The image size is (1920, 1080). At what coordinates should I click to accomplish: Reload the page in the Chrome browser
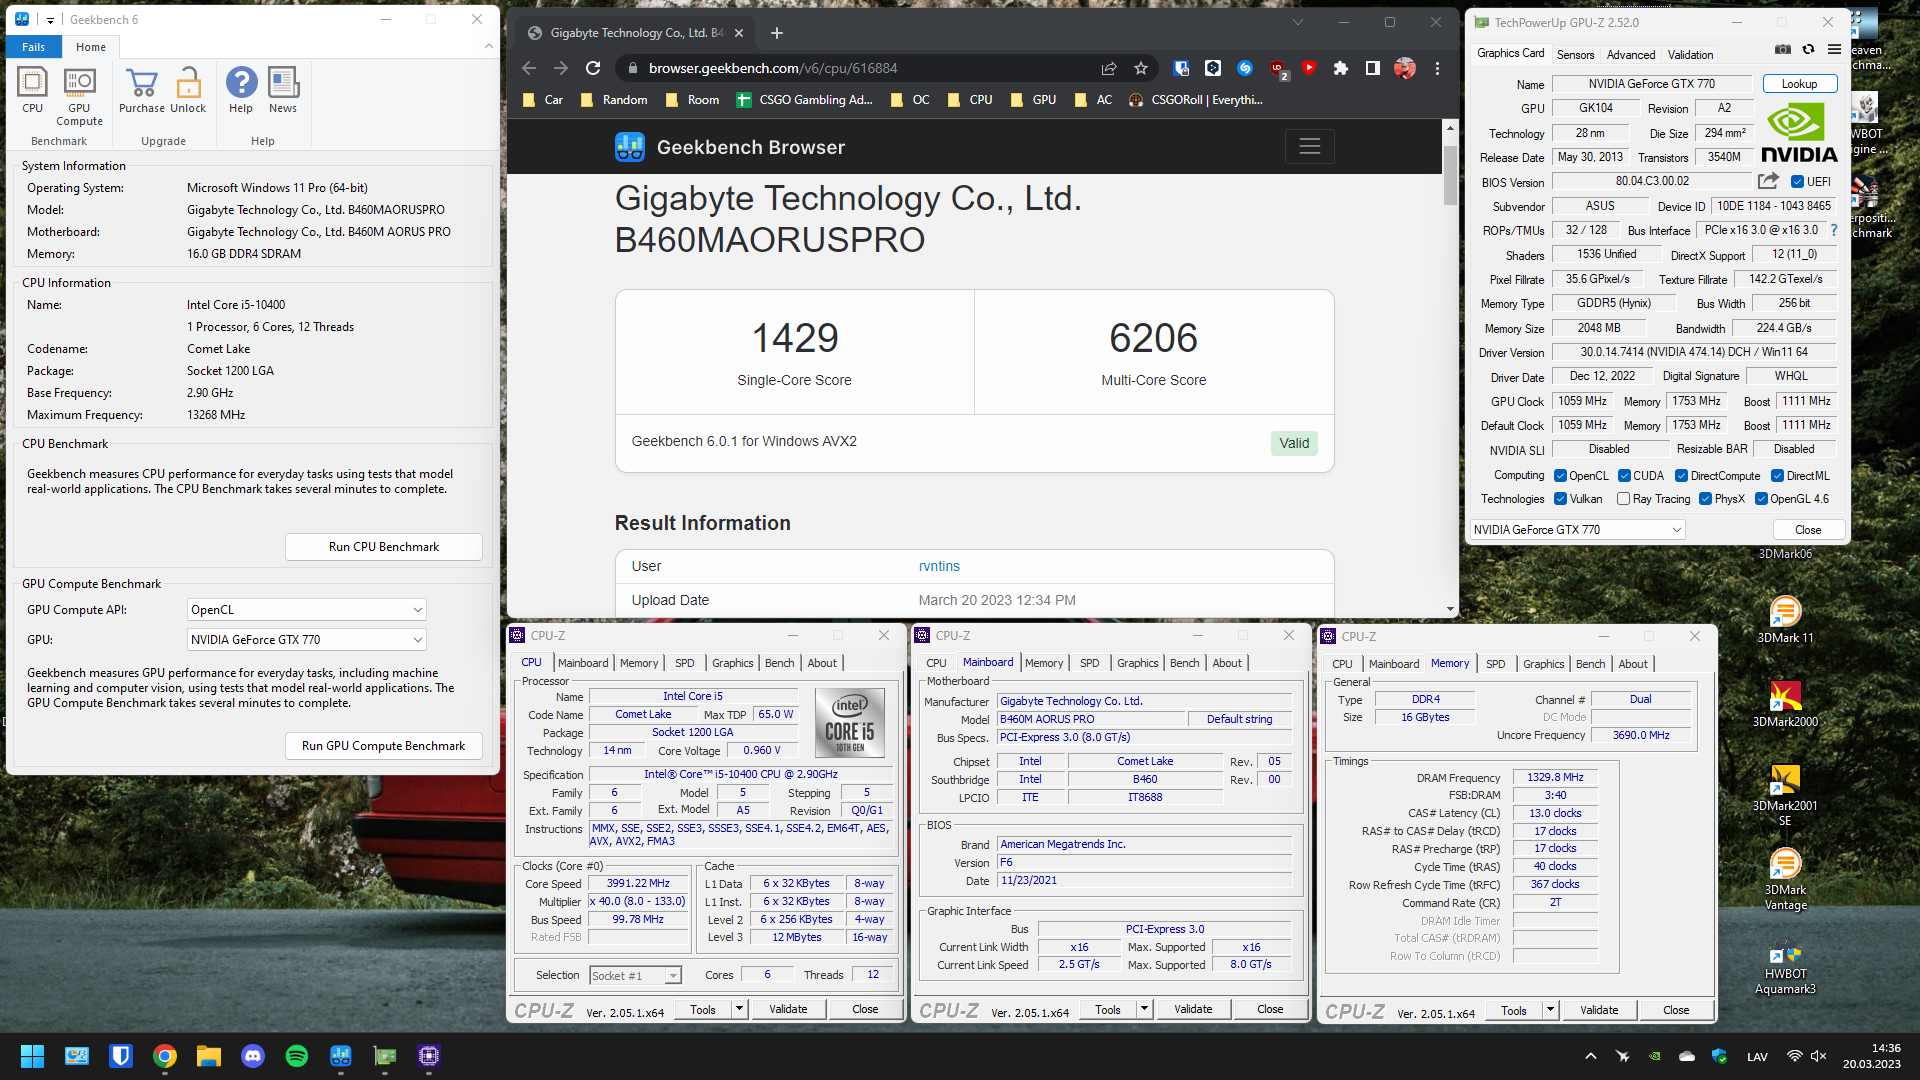pos(593,68)
